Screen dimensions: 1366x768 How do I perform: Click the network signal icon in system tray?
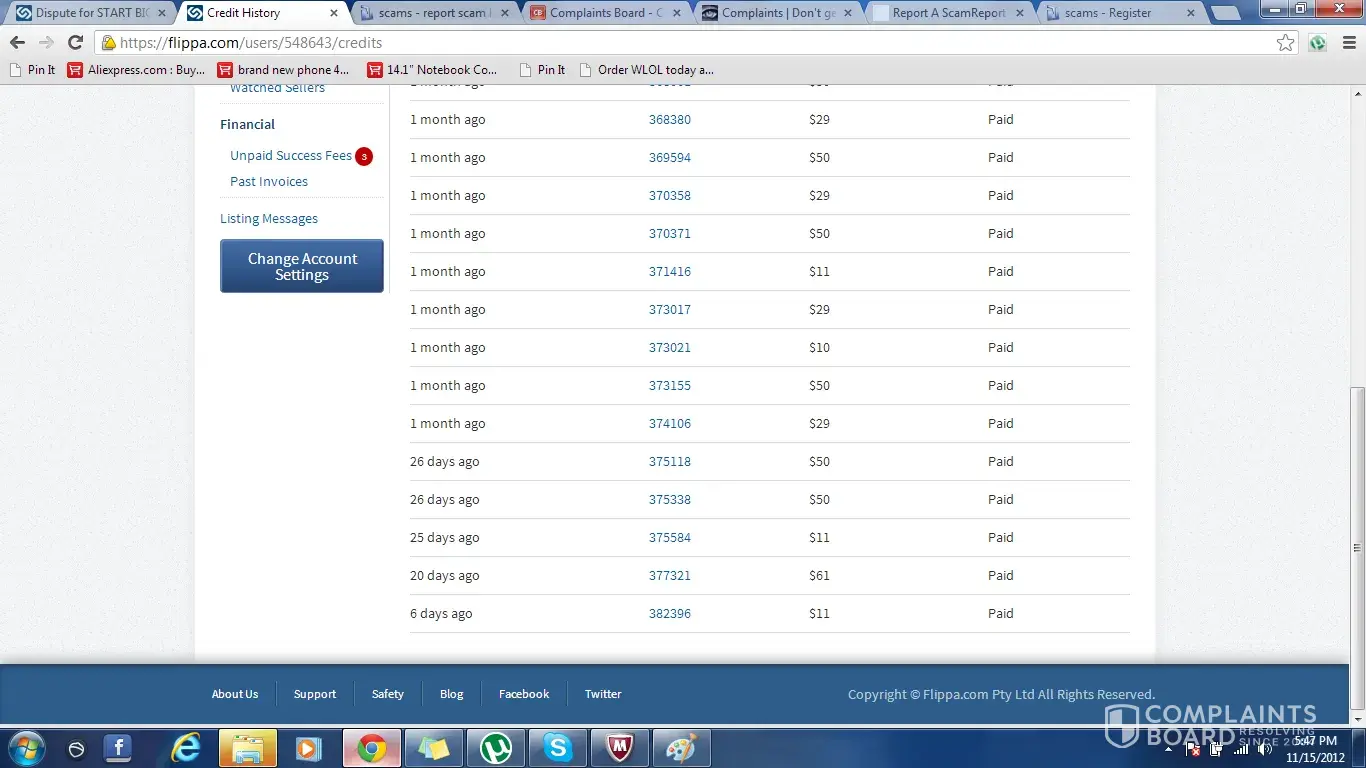point(1241,750)
